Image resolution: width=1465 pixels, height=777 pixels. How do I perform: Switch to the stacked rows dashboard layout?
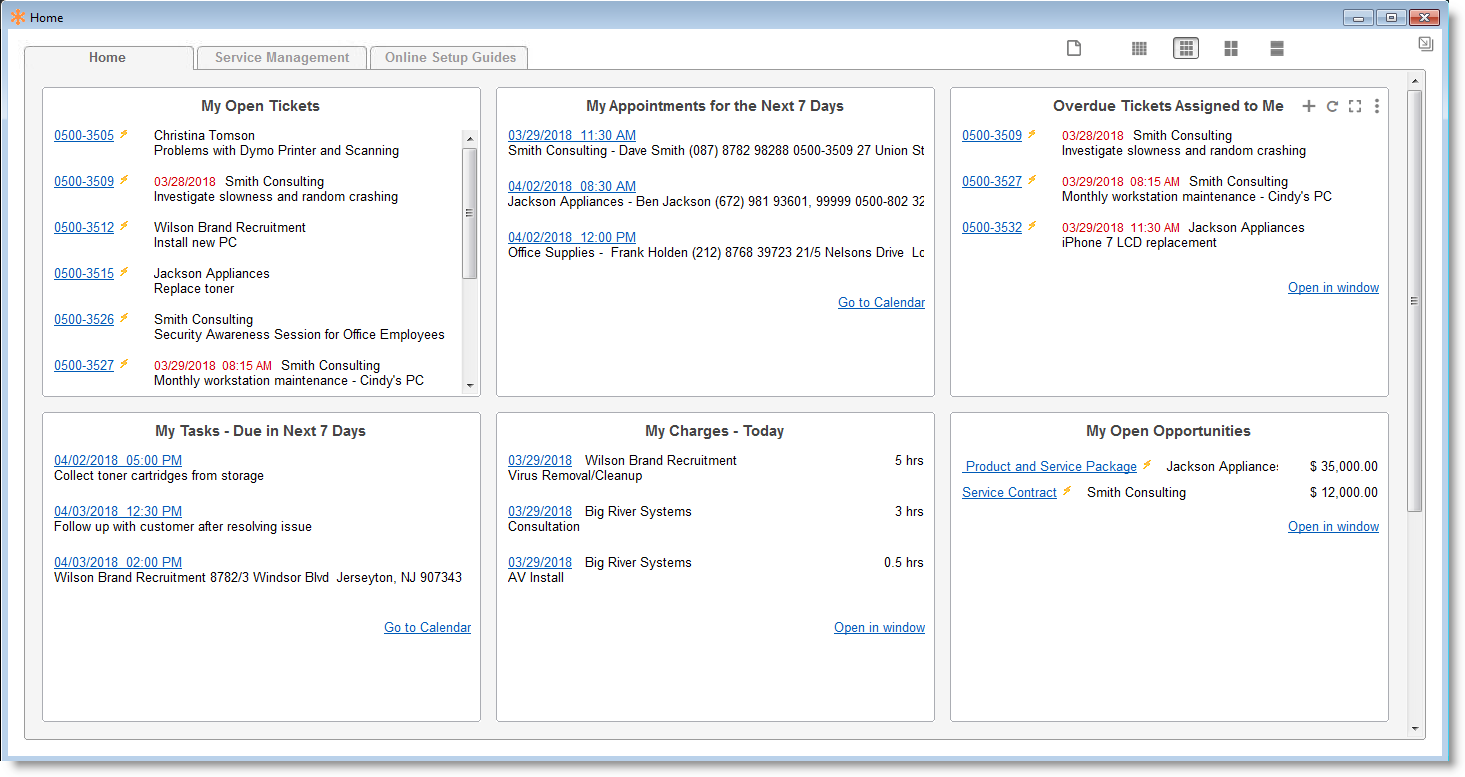[x=1277, y=49]
